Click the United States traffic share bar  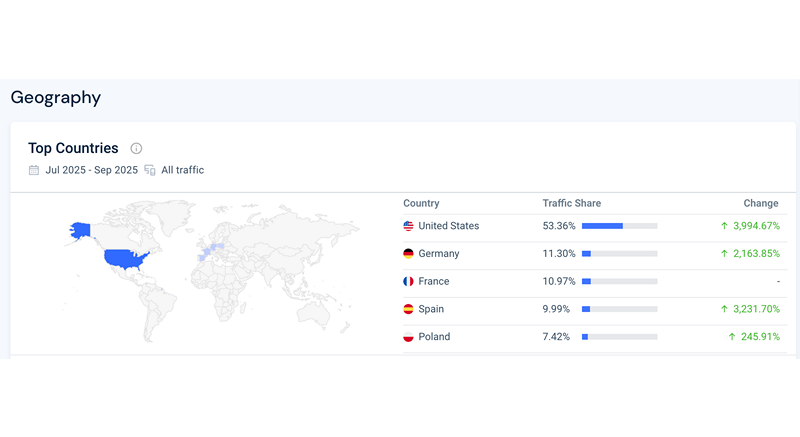(619, 226)
